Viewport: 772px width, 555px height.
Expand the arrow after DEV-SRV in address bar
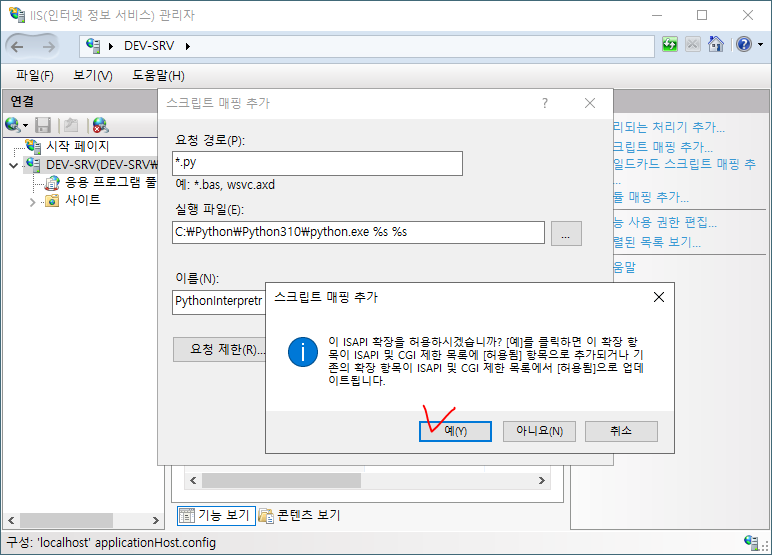188,46
